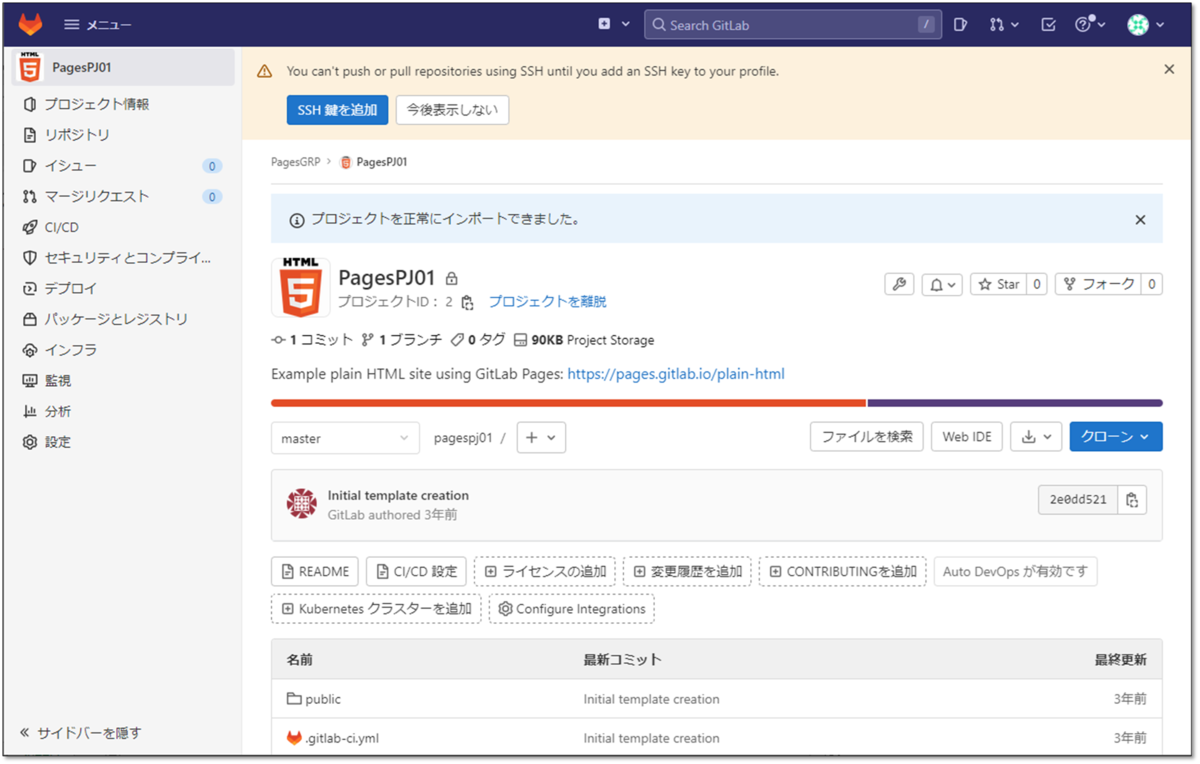
Task: Click the purple language bar segment
Action: [x=1015, y=403]
